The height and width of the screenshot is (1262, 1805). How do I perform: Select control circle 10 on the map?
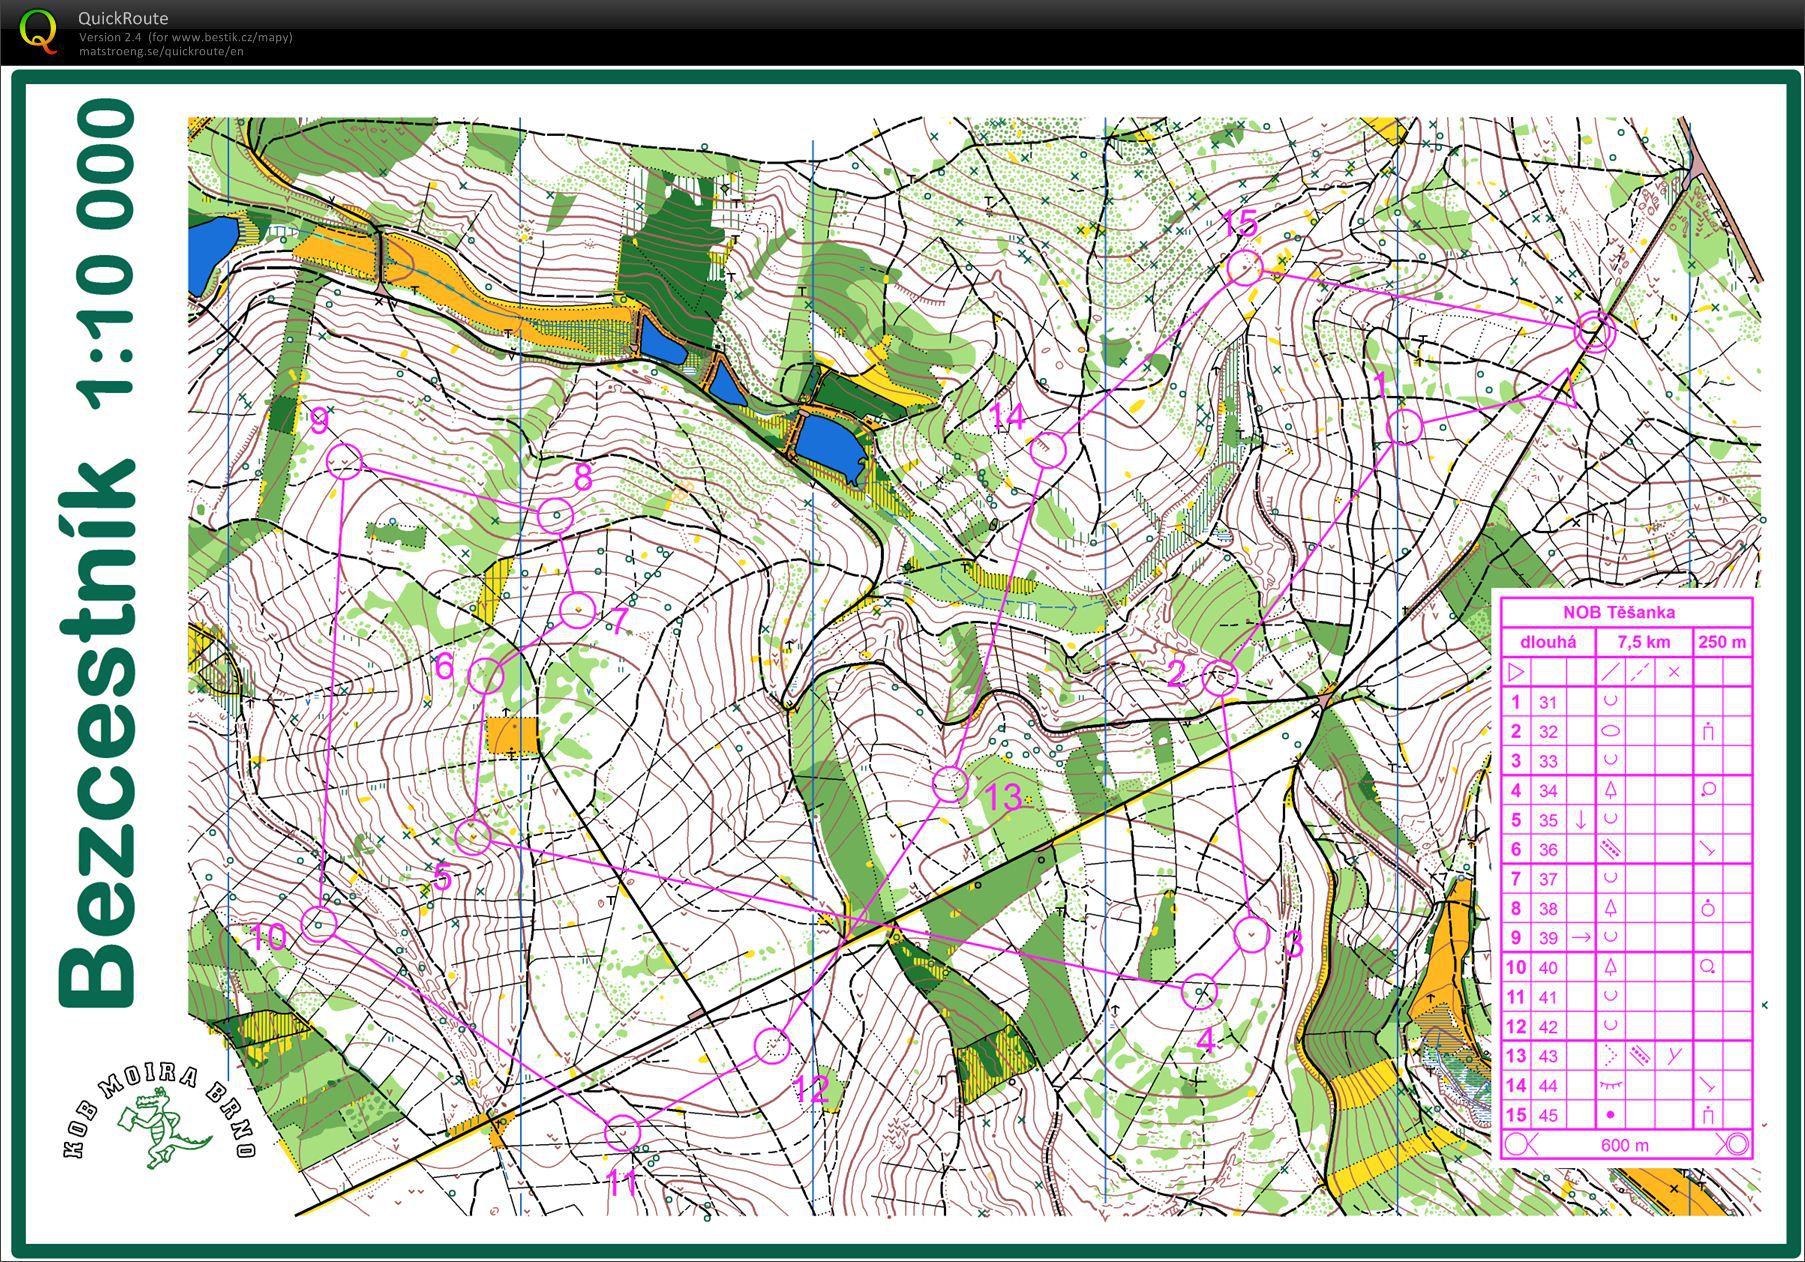319,925
